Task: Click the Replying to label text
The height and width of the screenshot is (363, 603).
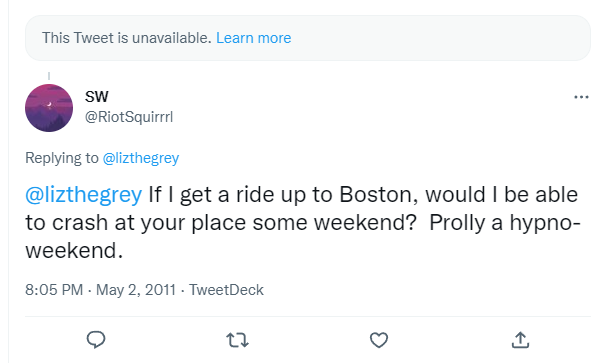Action: (x=62, y=158)
